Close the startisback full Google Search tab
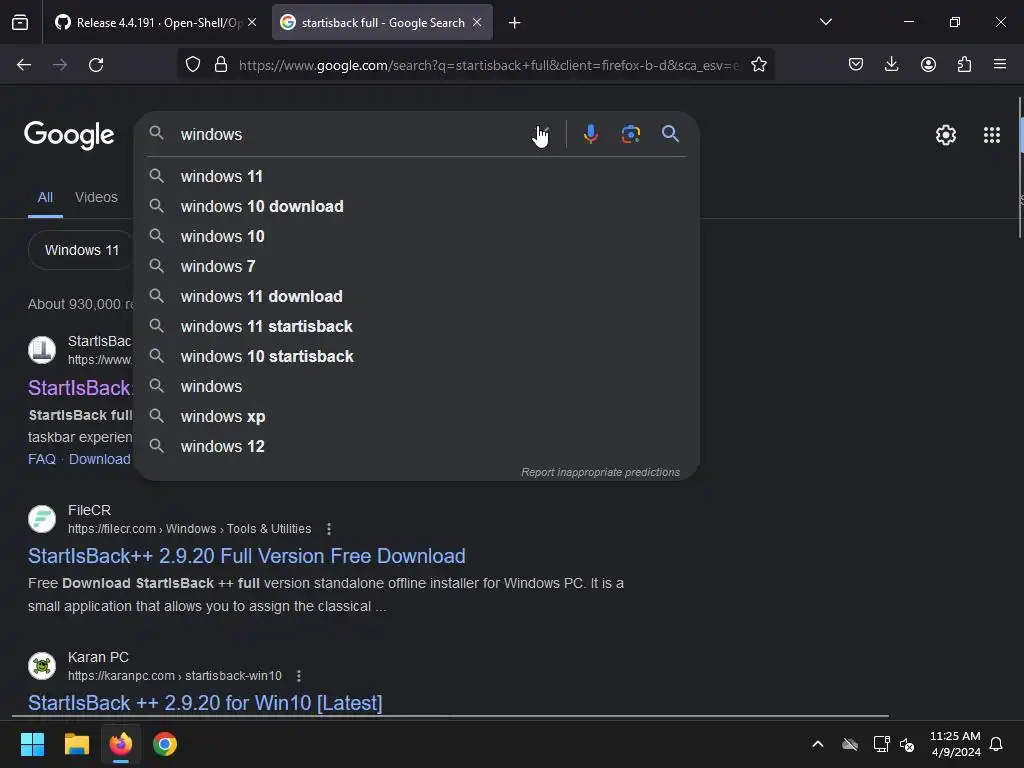 477,22
